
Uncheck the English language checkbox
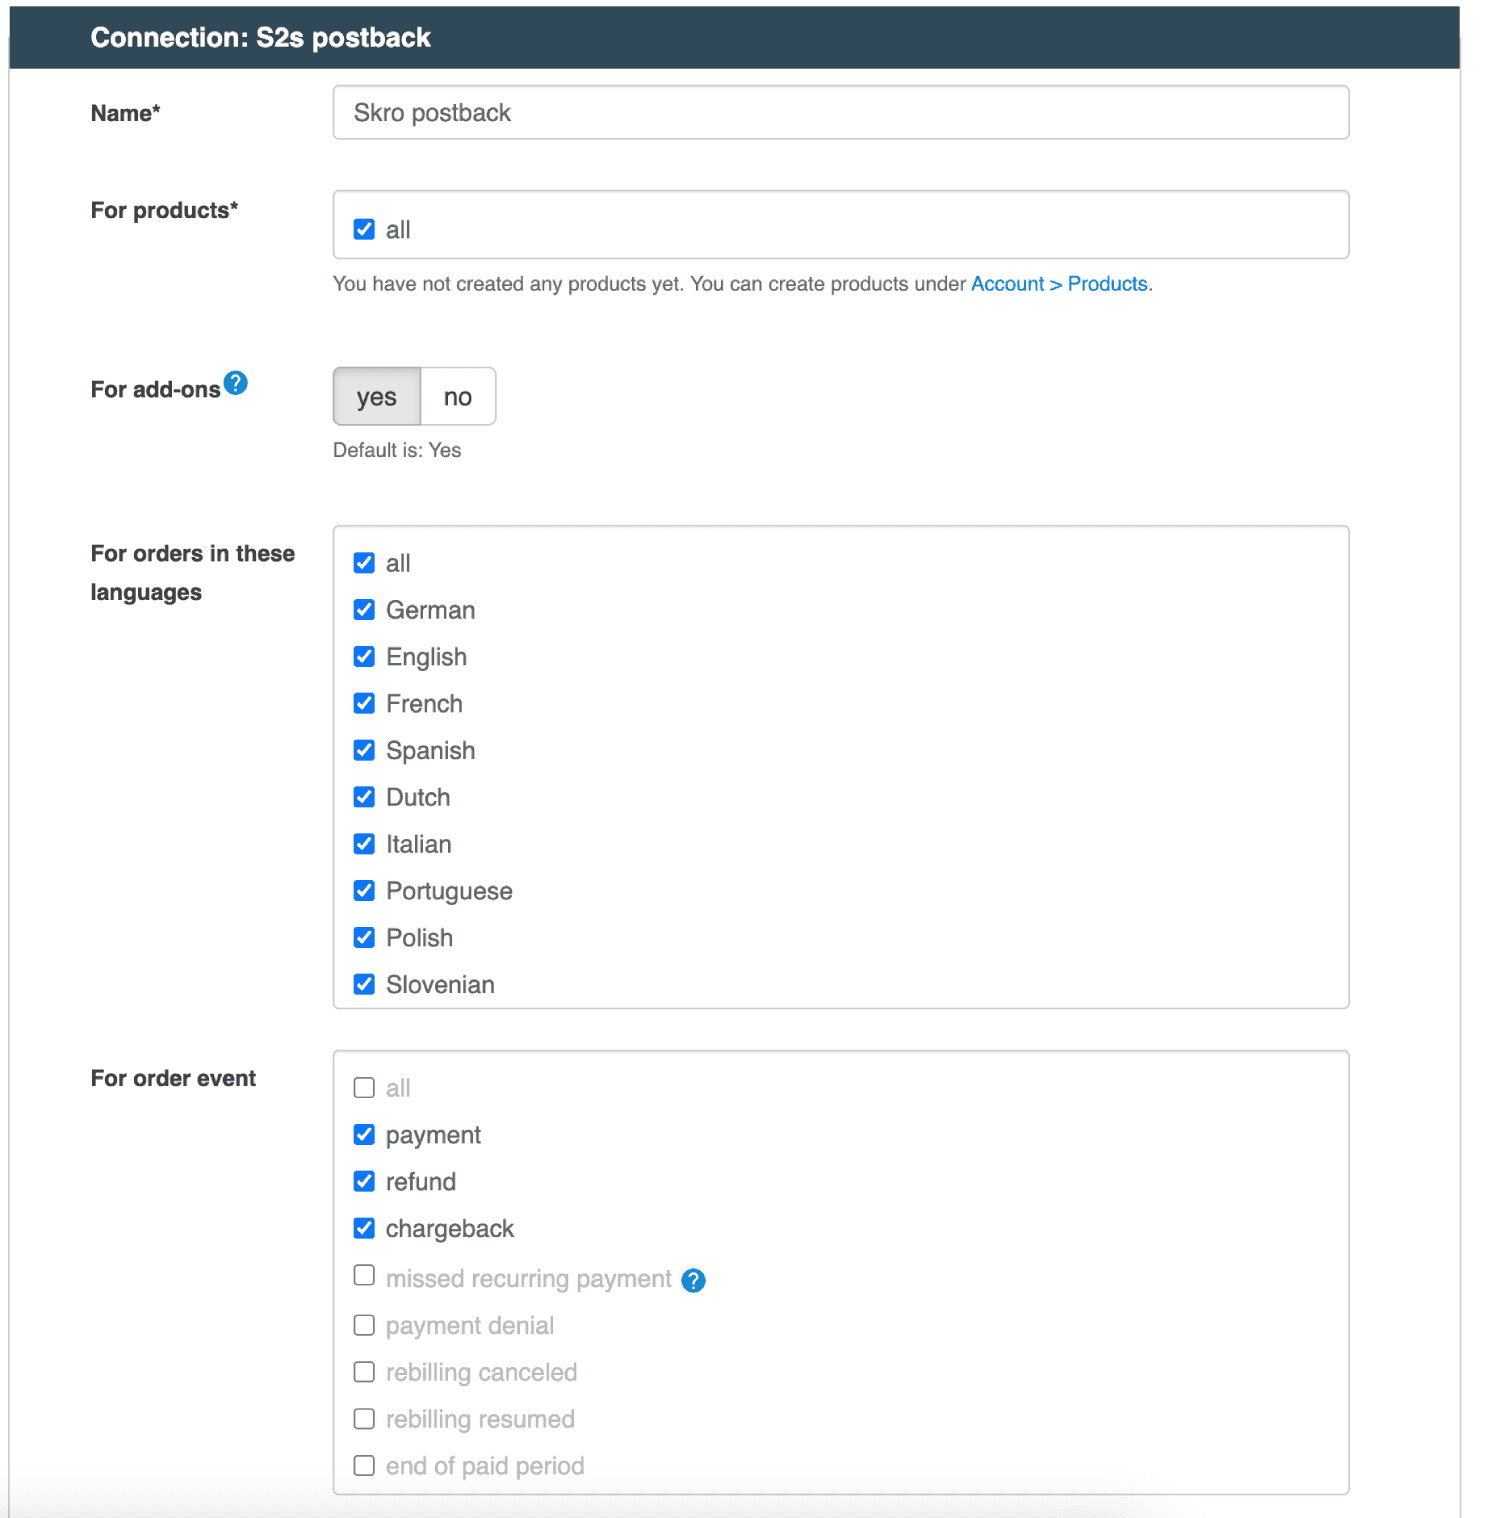[x=364, y=657]
